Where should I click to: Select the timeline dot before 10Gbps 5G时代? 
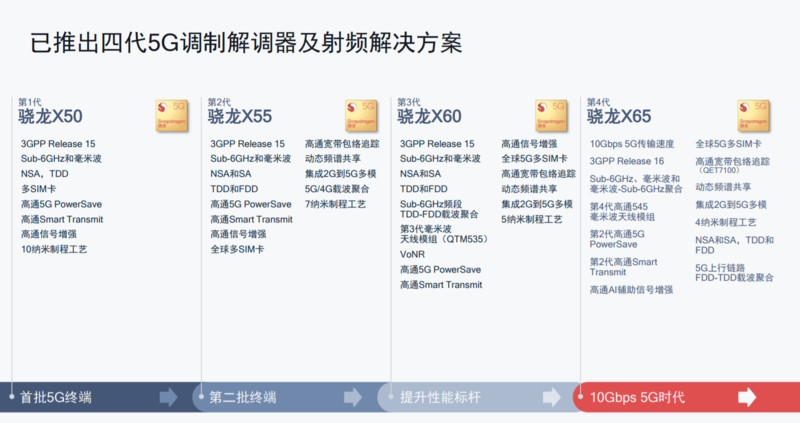[581, 396]
